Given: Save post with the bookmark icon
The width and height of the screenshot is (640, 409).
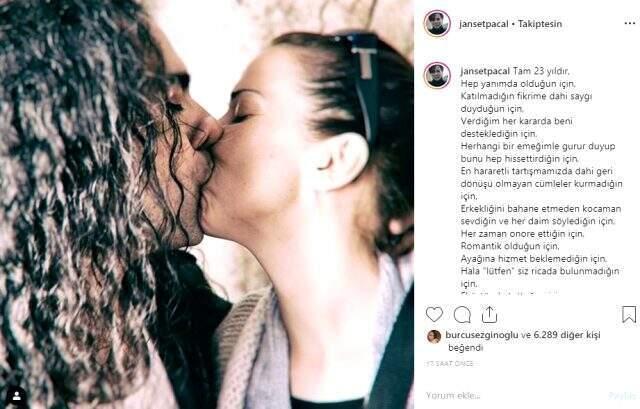Looking at the screenshot, I should pos(629,314).
